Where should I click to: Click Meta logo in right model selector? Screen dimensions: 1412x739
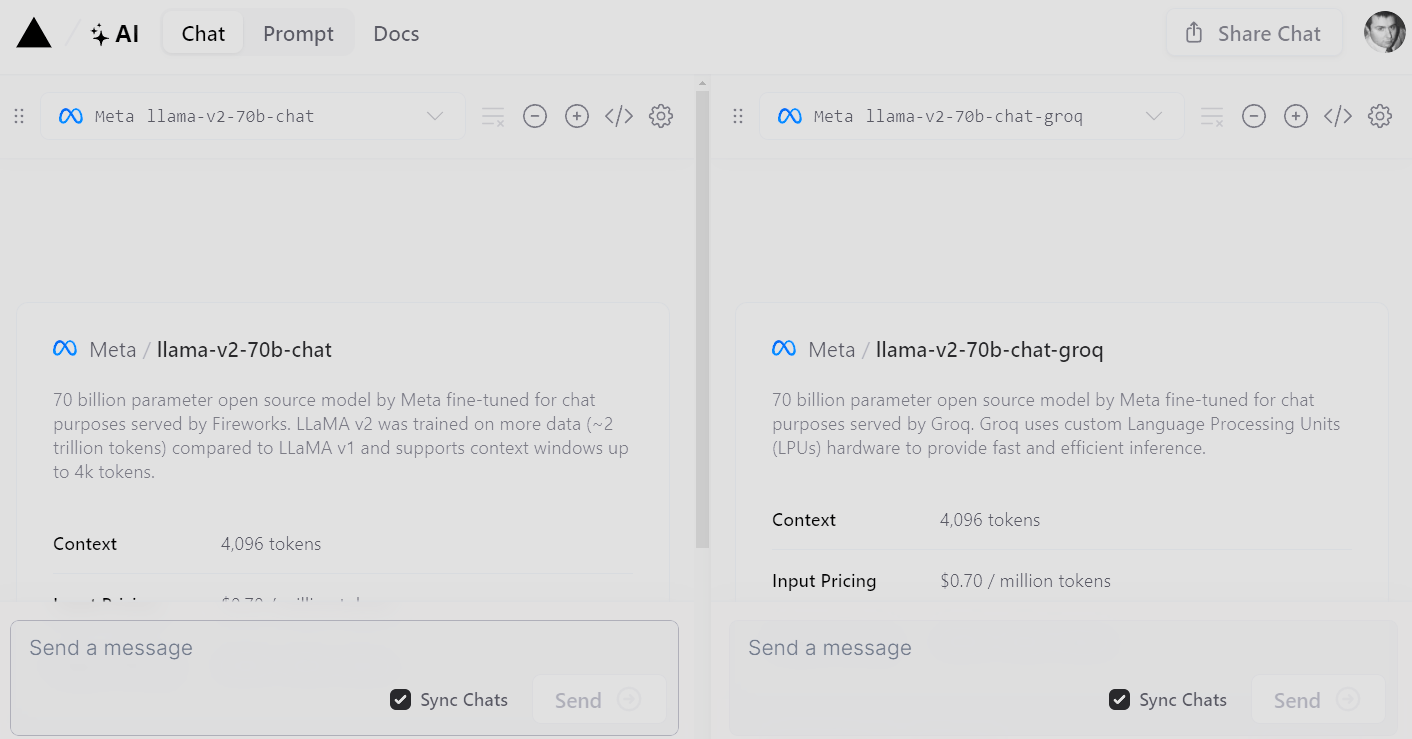790,116
